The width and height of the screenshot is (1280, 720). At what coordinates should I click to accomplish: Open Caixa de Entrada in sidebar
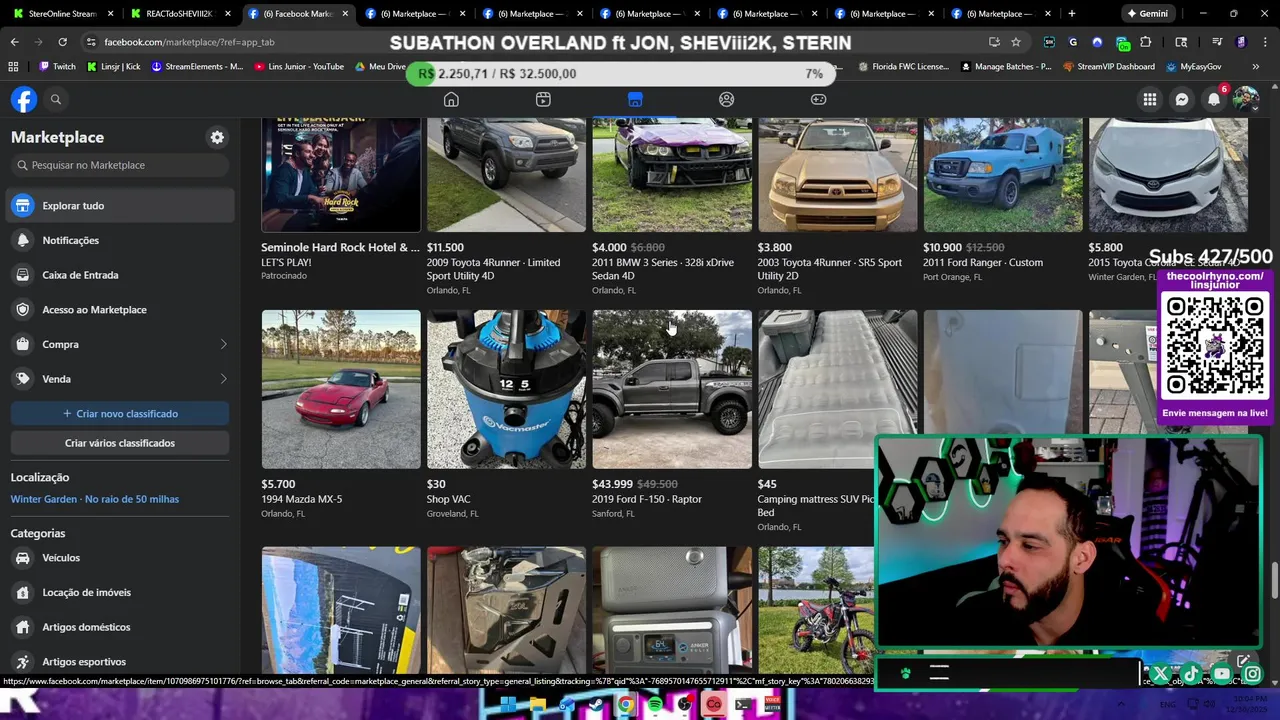click(x=120, y=275)
